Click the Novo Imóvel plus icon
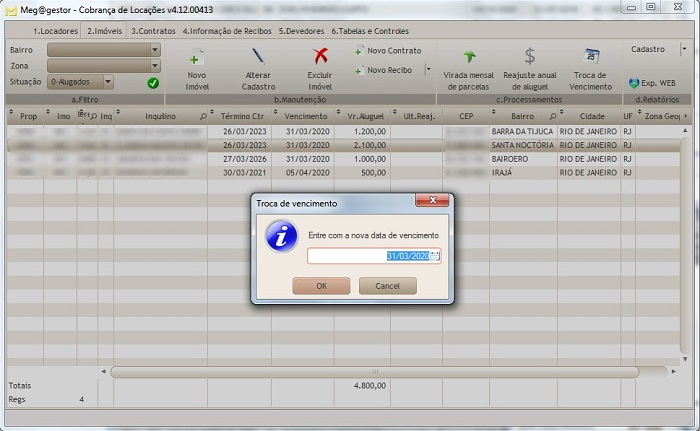The height and width of the screenshot is (431, 700). [x=196, y=58]
